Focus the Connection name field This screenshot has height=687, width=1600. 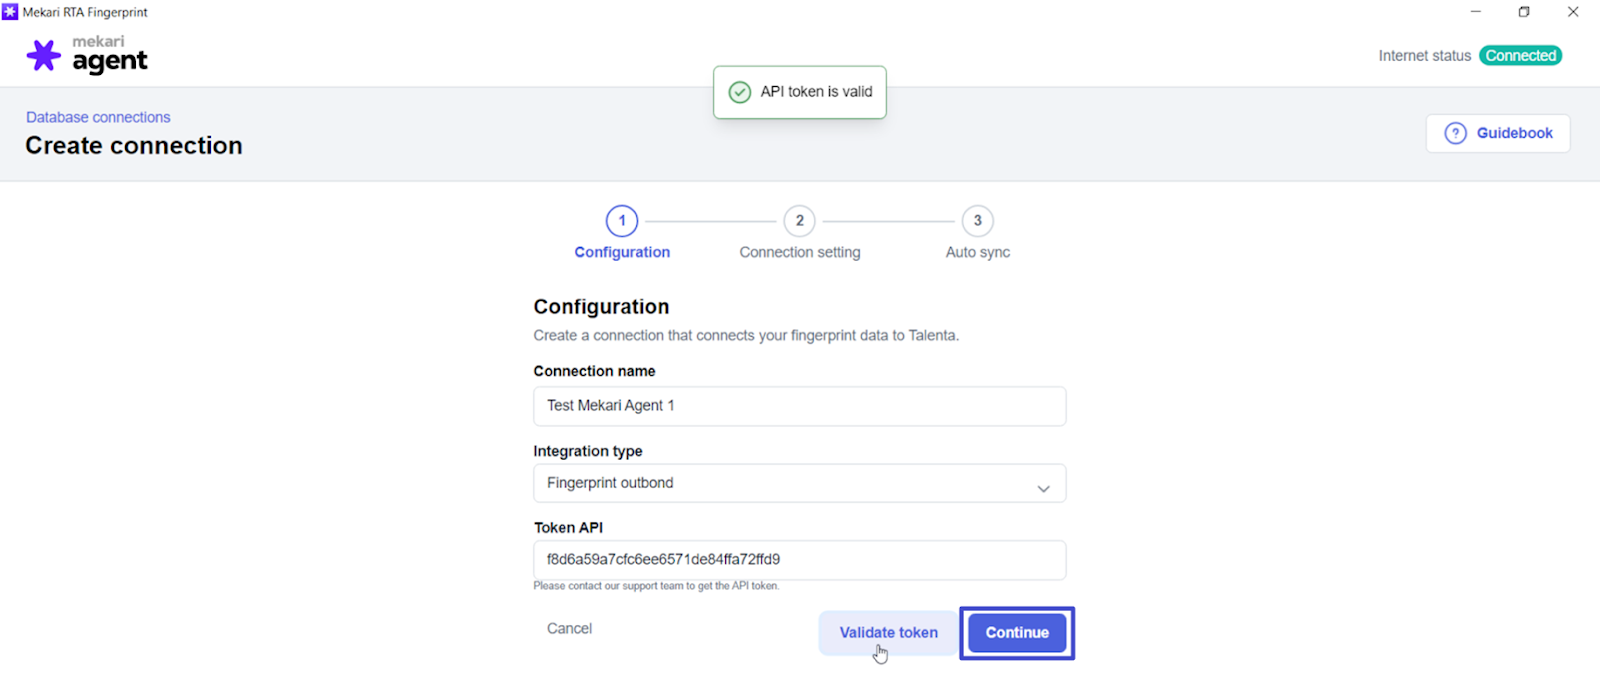click(800, 406)
